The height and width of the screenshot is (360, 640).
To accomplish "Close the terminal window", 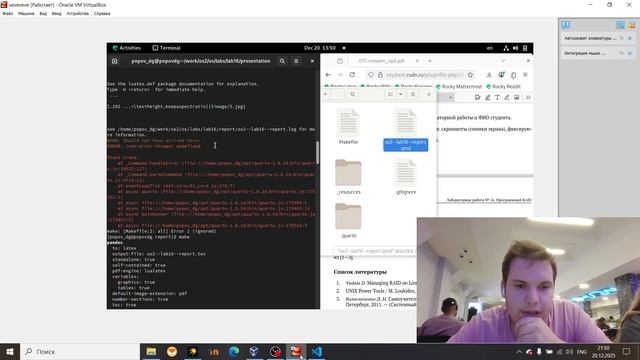I will 312,61.
